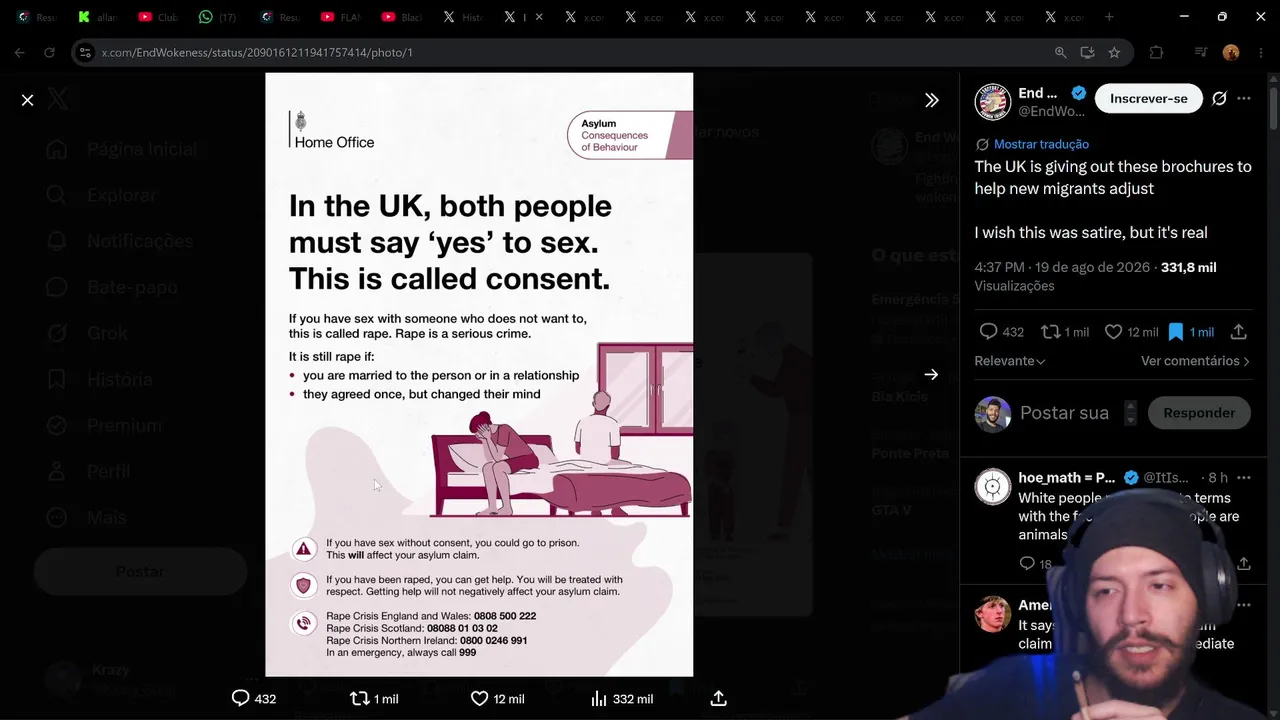Collapse the post side panel with double chevron

pyautogui.click(x=931, y=100)
